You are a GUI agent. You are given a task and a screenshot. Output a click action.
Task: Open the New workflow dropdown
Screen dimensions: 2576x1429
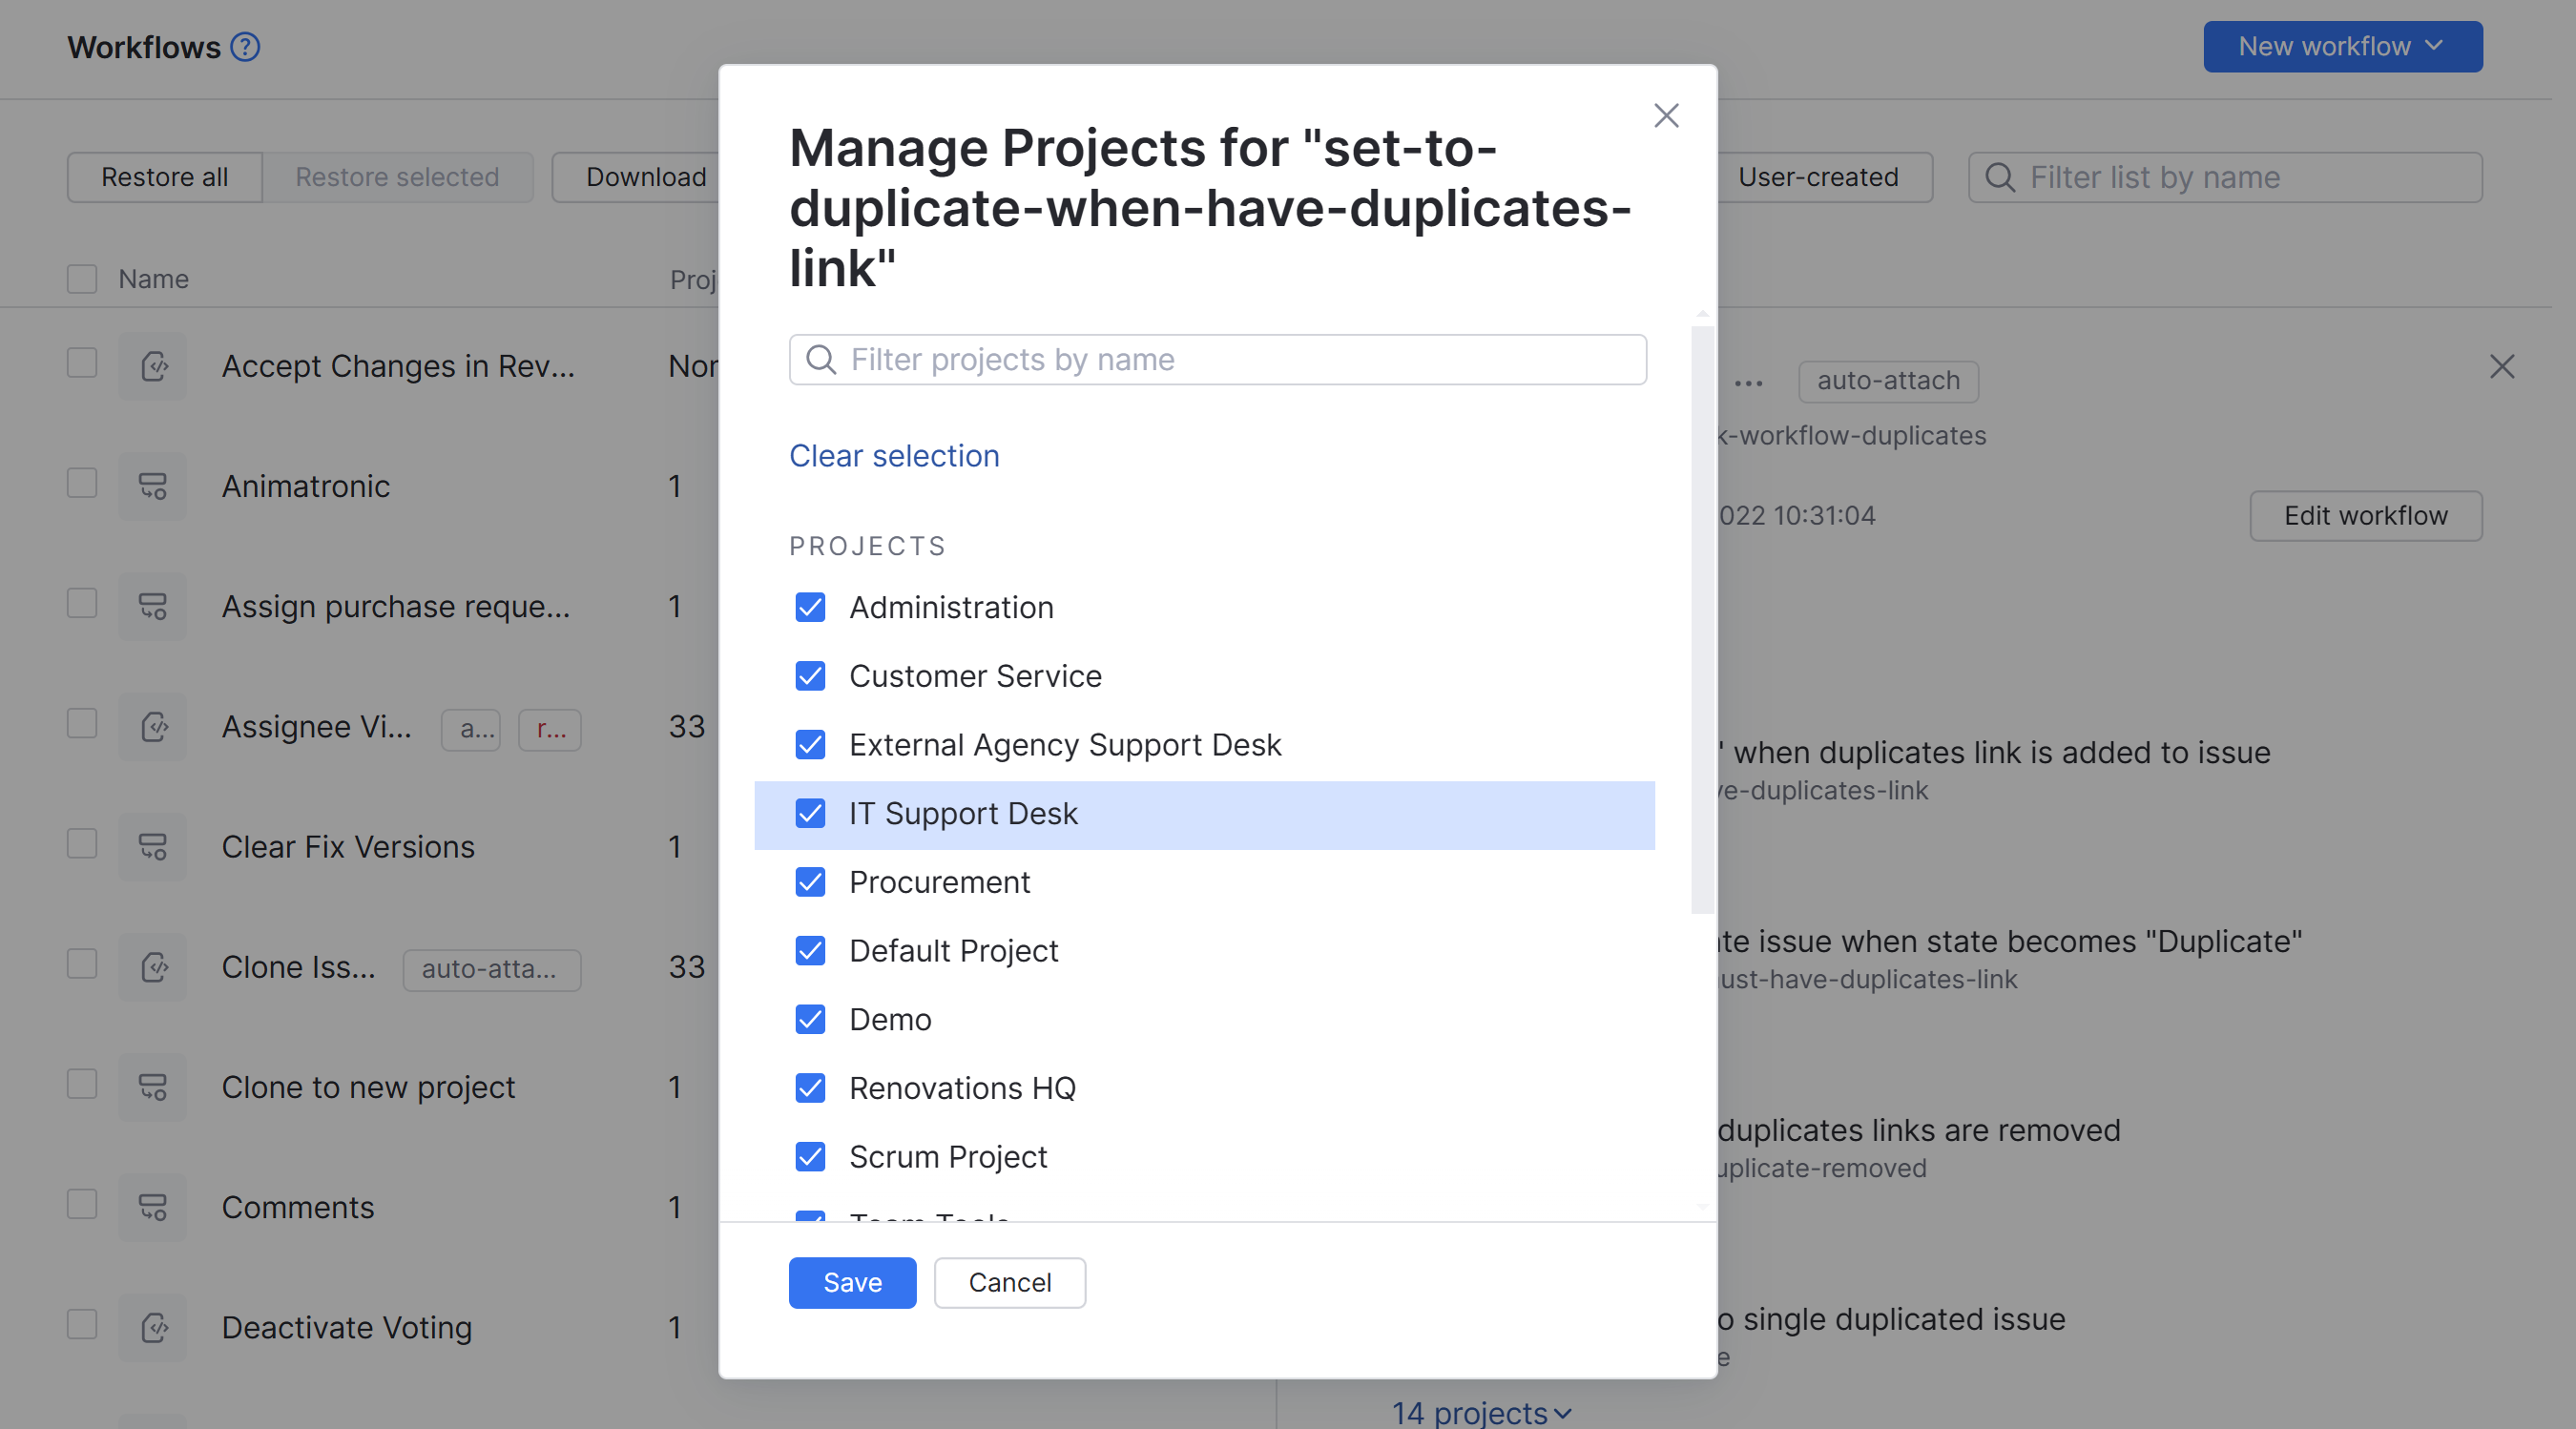point(2342,46)
